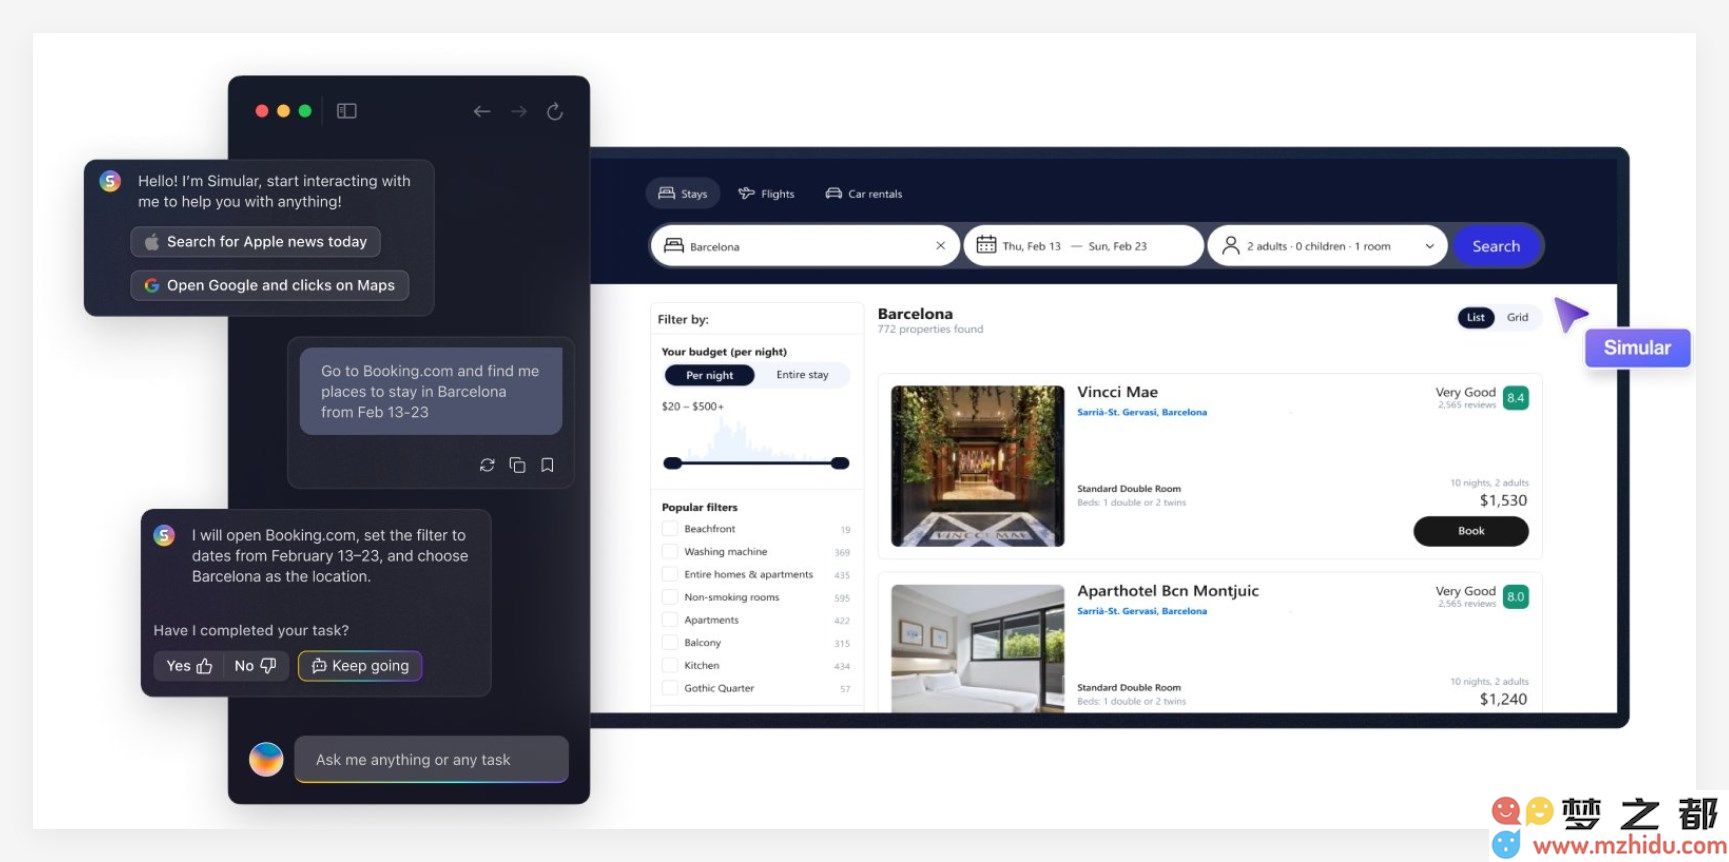The image size is (1729, 862).
Task: Click the budget slider left handle
Action: pos(673,463)
